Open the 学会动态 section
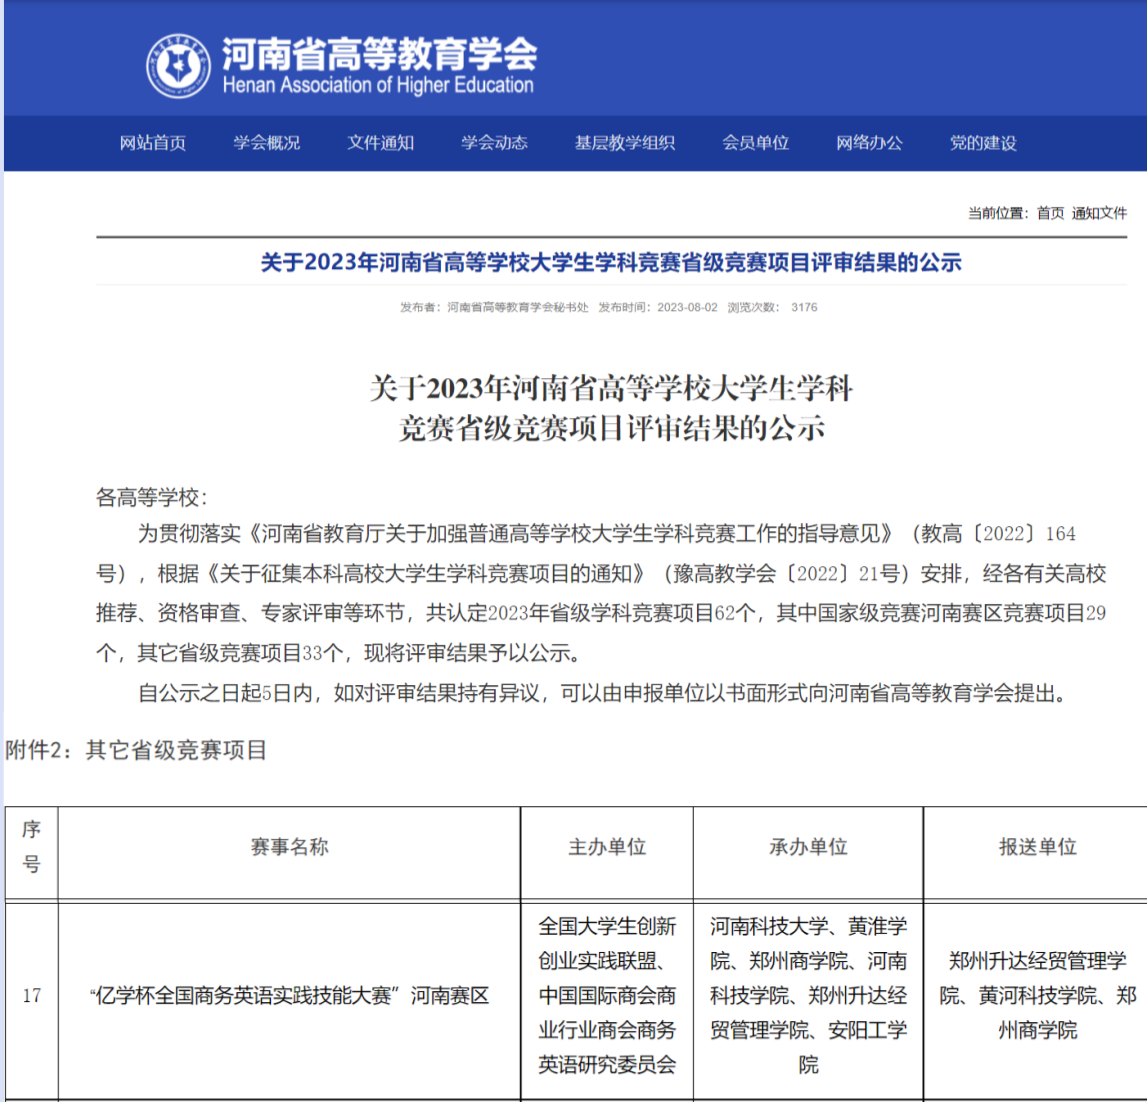 (x=494, y=143)
